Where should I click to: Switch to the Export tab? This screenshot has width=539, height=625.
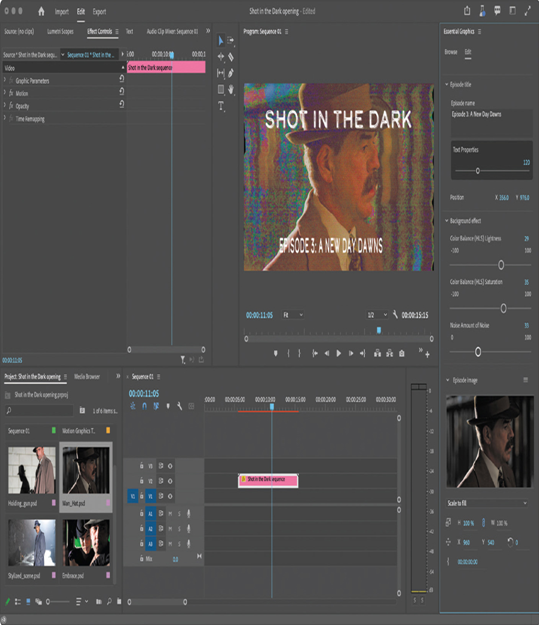pos(99,12)
